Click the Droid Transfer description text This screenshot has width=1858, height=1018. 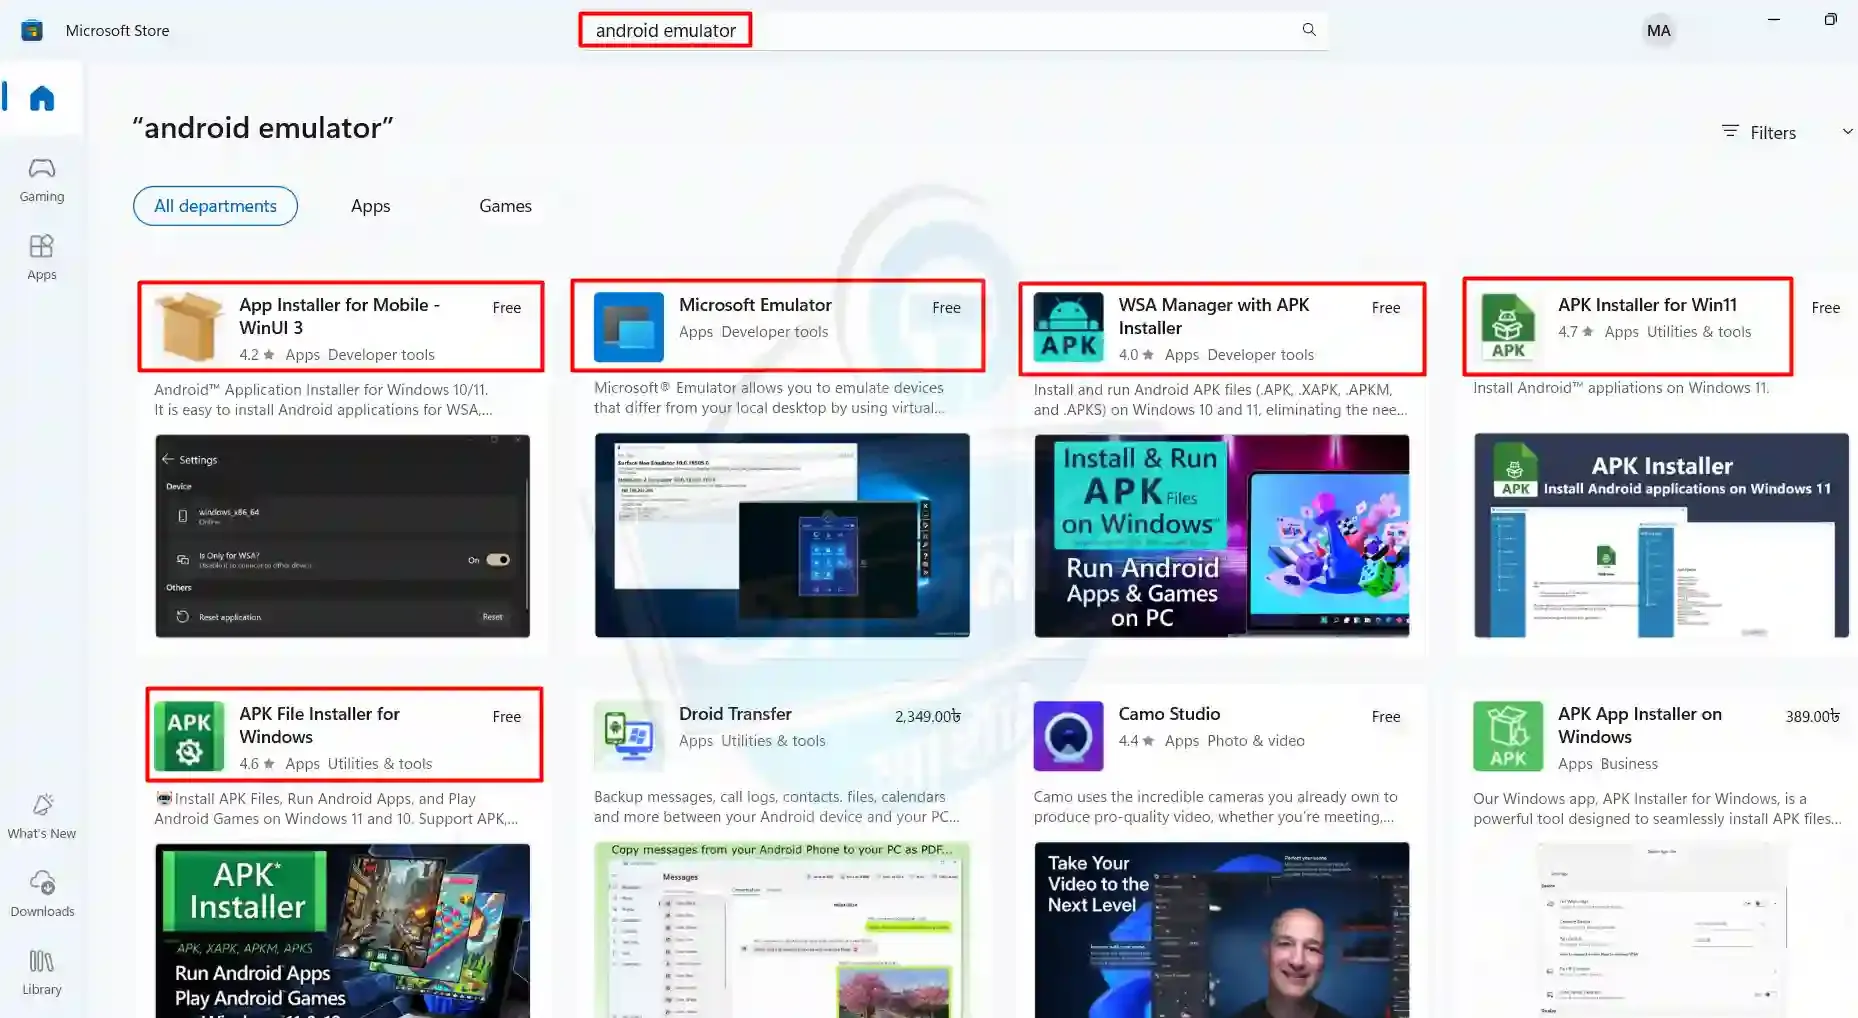click(776, 807)
